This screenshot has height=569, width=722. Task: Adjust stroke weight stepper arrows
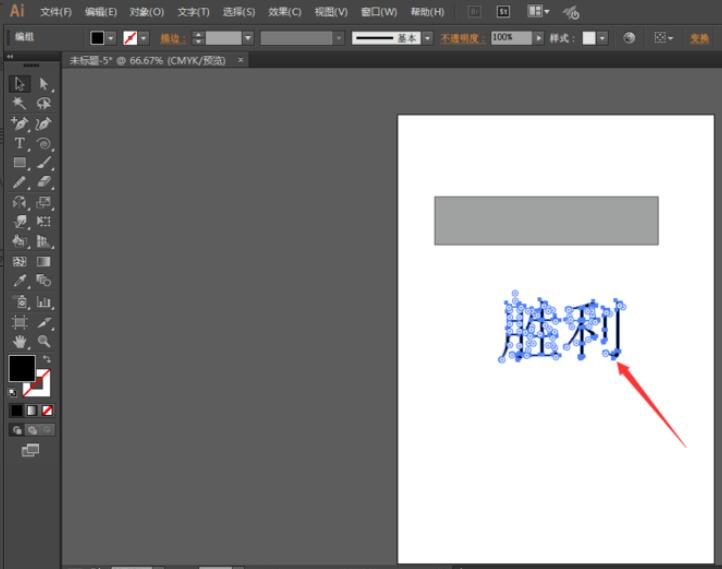pos(198,38)
